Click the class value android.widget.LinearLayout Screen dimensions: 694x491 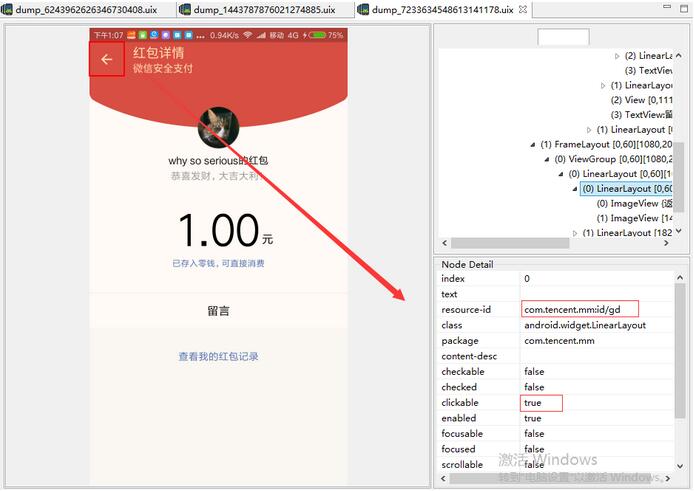pyautogui.click(x=585, y=325)
